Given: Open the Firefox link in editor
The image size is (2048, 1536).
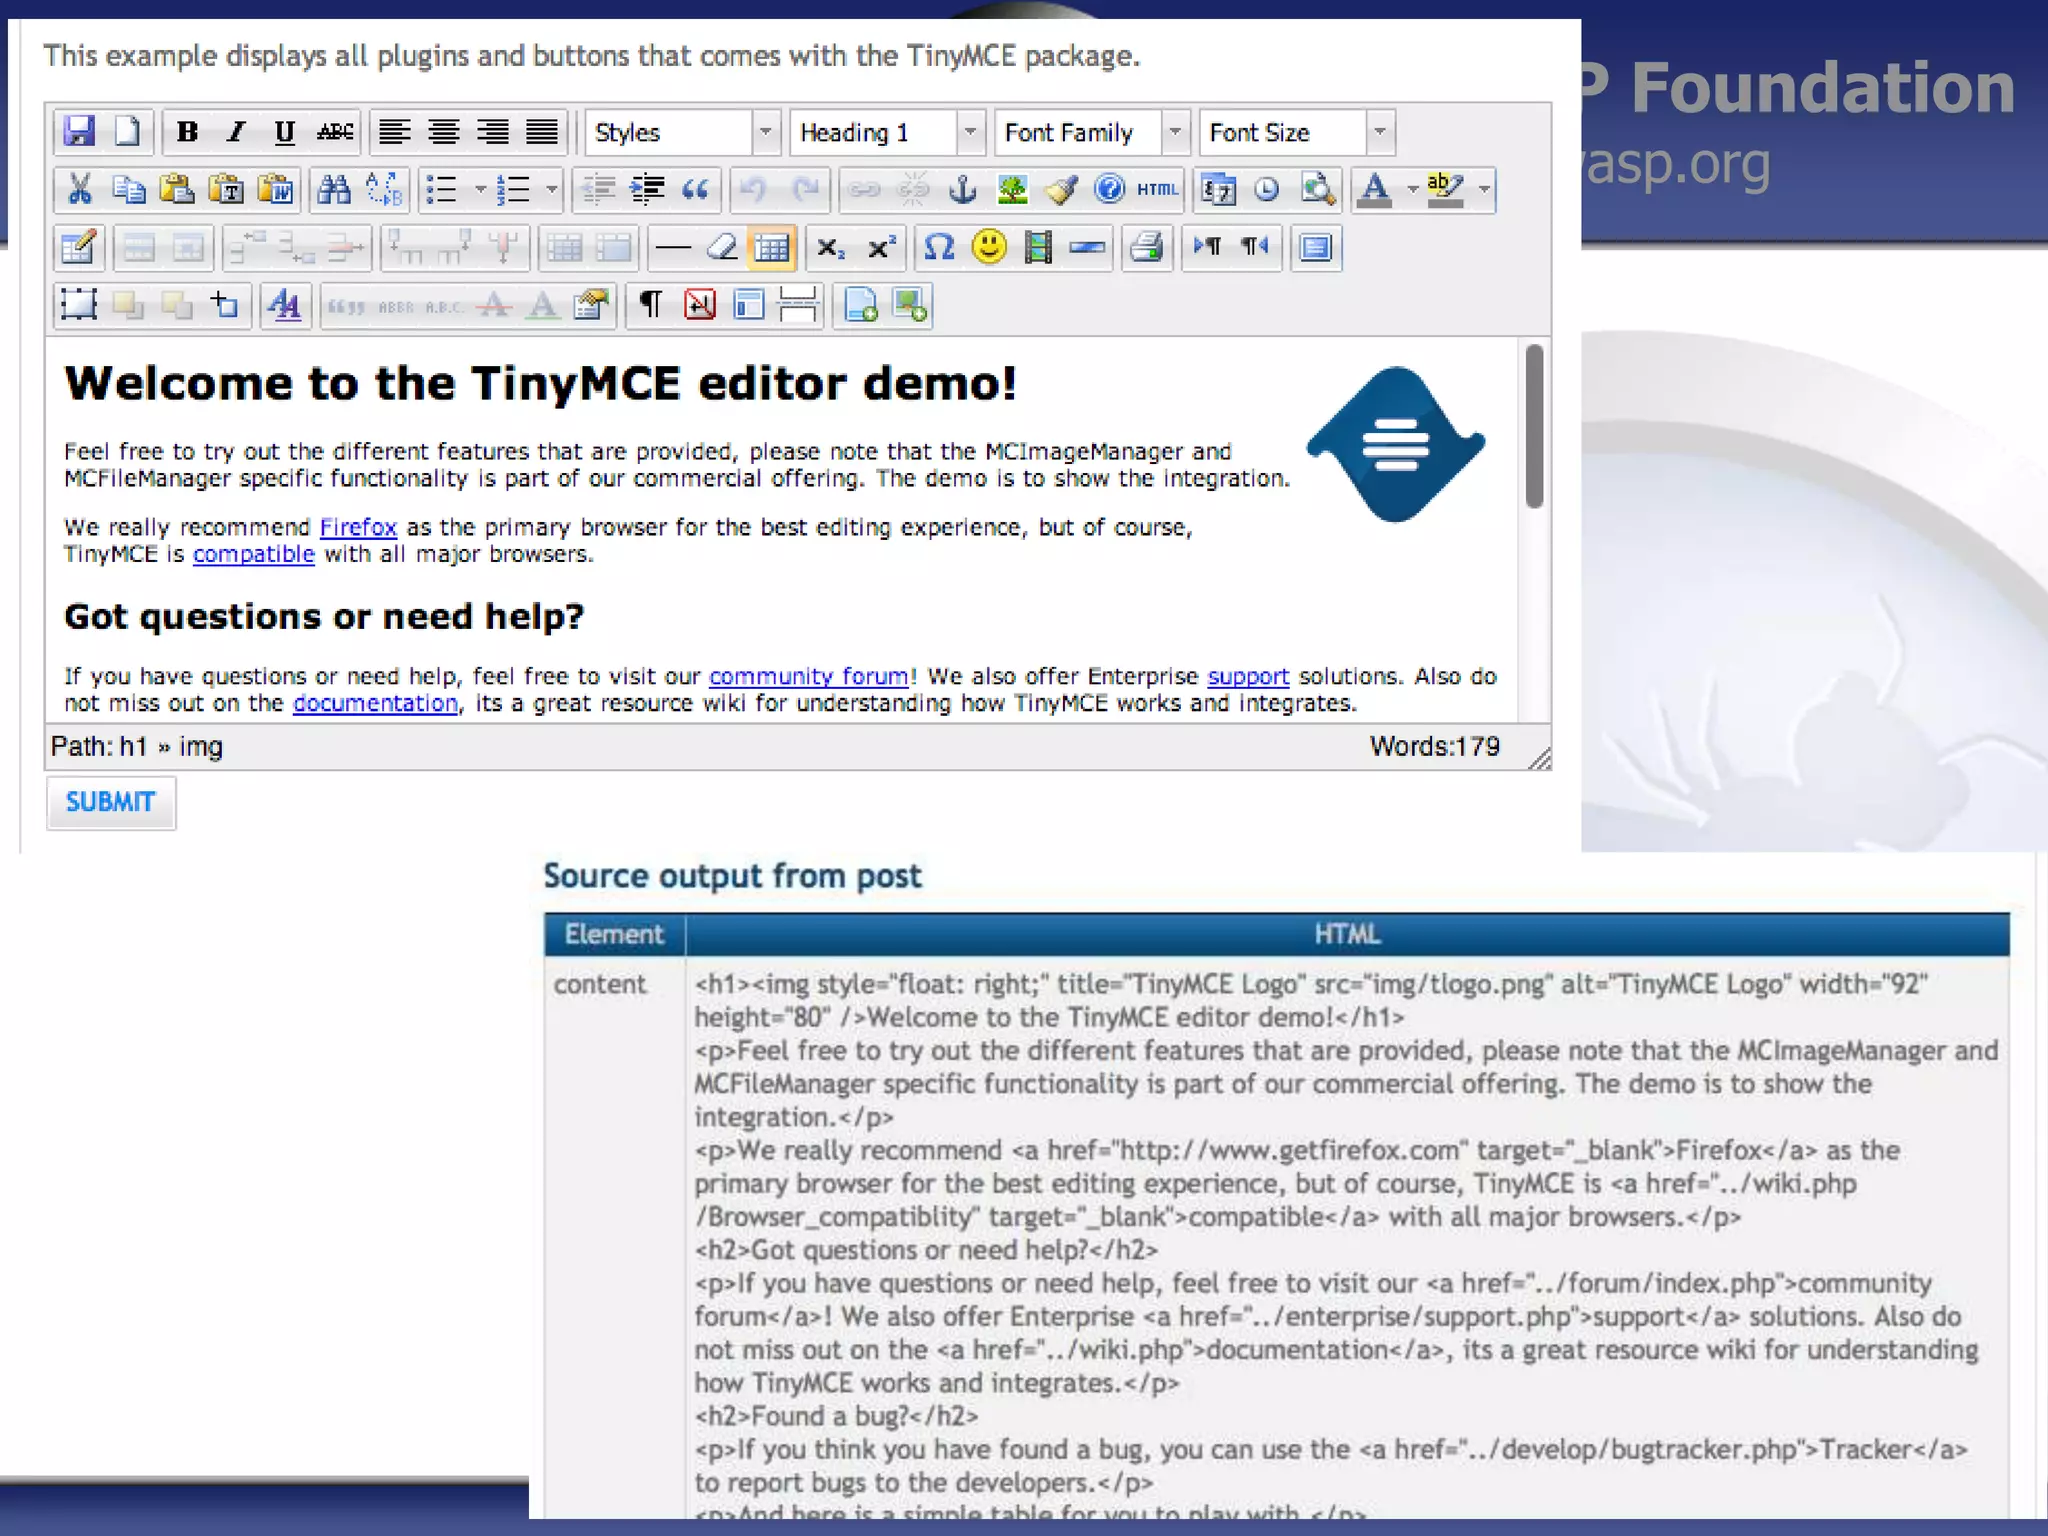Looking at the screenshot, I should click(x=358, y=527).
